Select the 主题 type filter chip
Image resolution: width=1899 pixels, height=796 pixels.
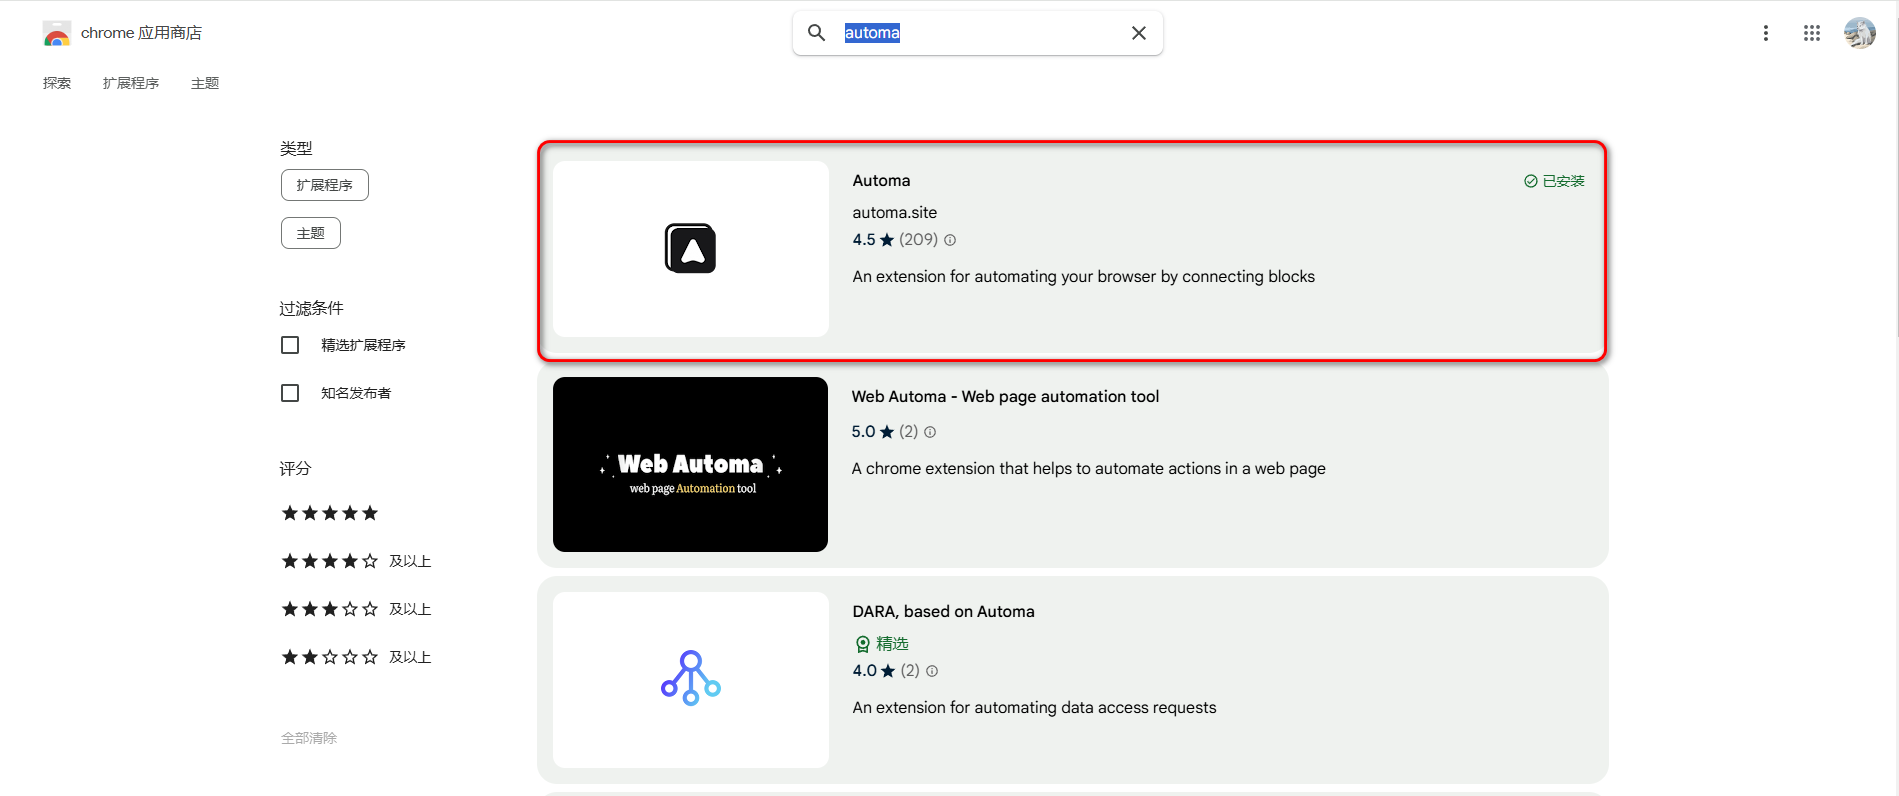(310, 233)
